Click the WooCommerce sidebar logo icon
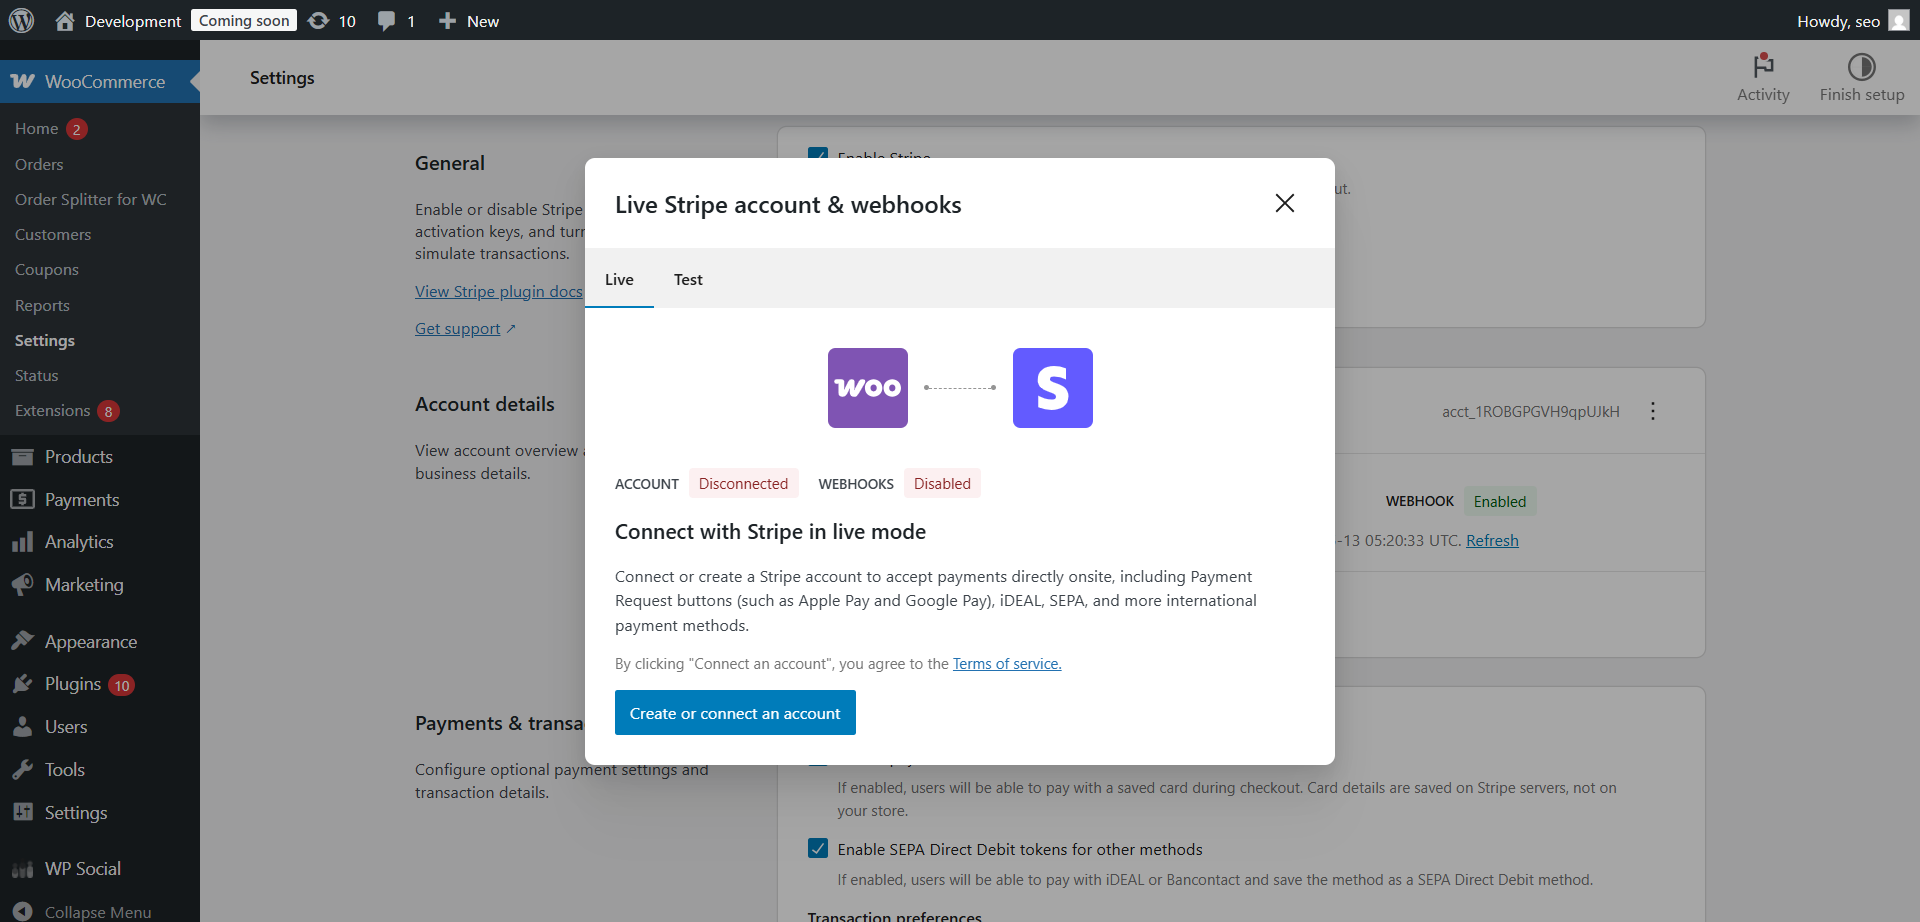This screenshot has width=1920, height=922. pyautogui.click(x=23, y=81)
